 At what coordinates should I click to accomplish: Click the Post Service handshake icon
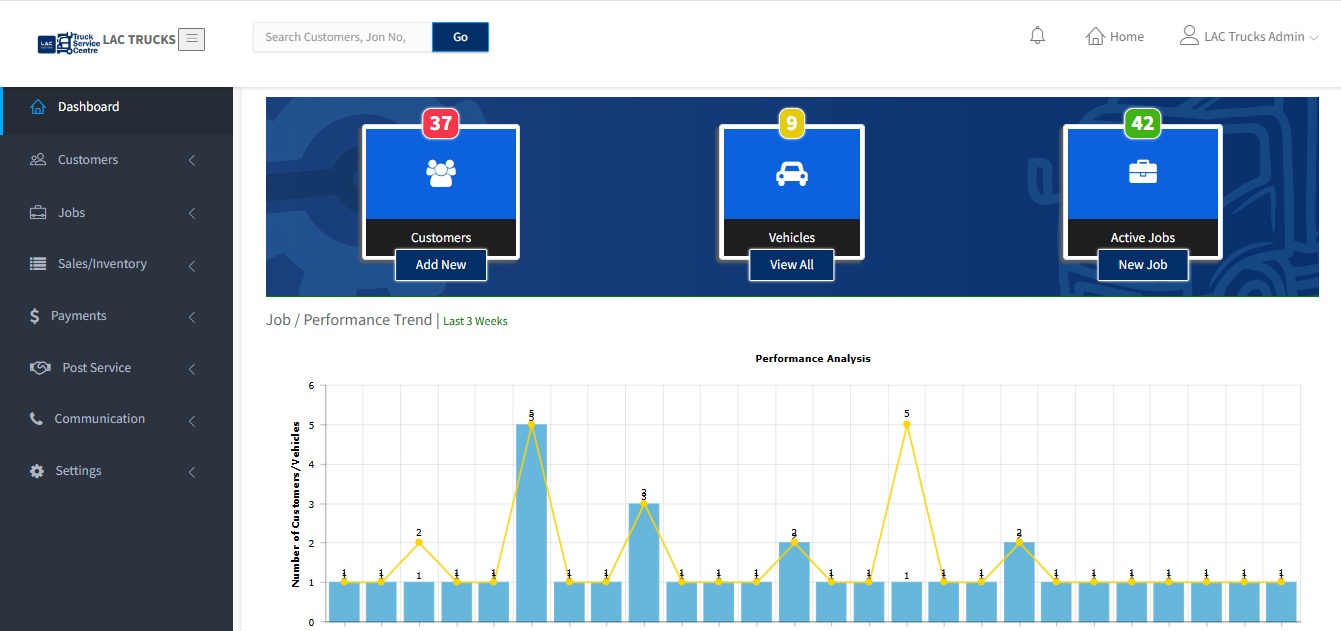[40, 368]
